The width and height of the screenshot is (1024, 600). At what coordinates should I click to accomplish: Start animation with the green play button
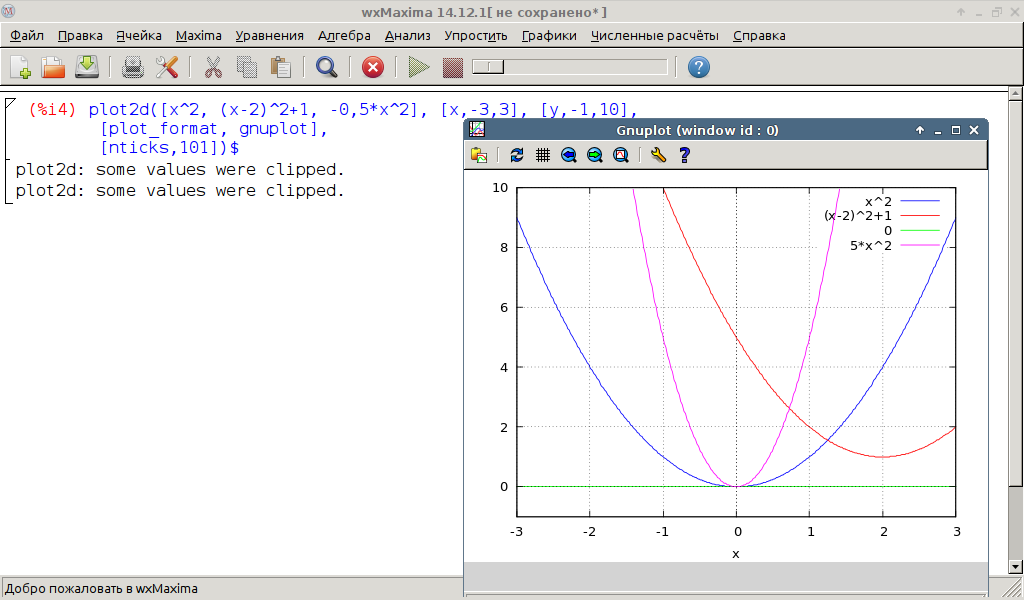419,67
